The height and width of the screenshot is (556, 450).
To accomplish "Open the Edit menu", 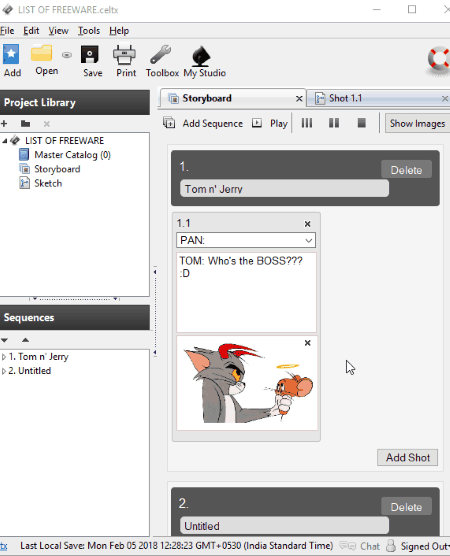I will coord(31,31).
